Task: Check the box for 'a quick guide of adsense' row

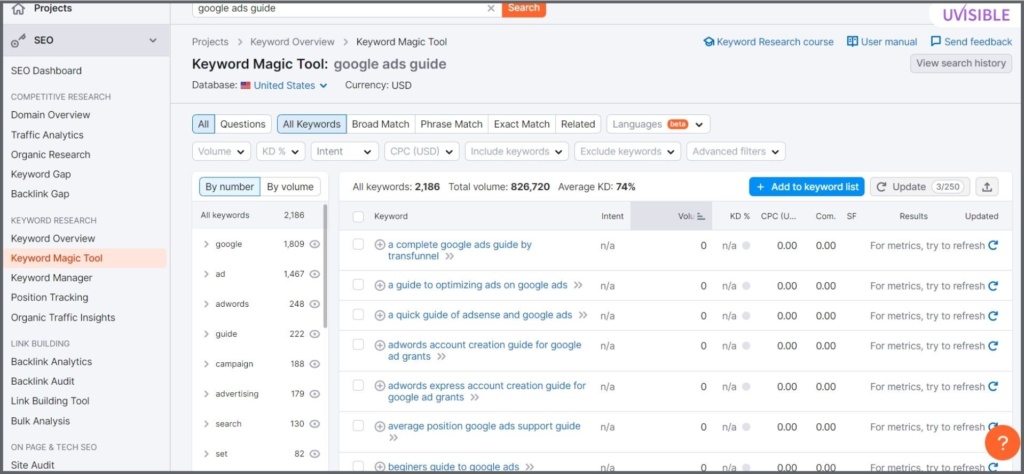Action: (358, 315)
